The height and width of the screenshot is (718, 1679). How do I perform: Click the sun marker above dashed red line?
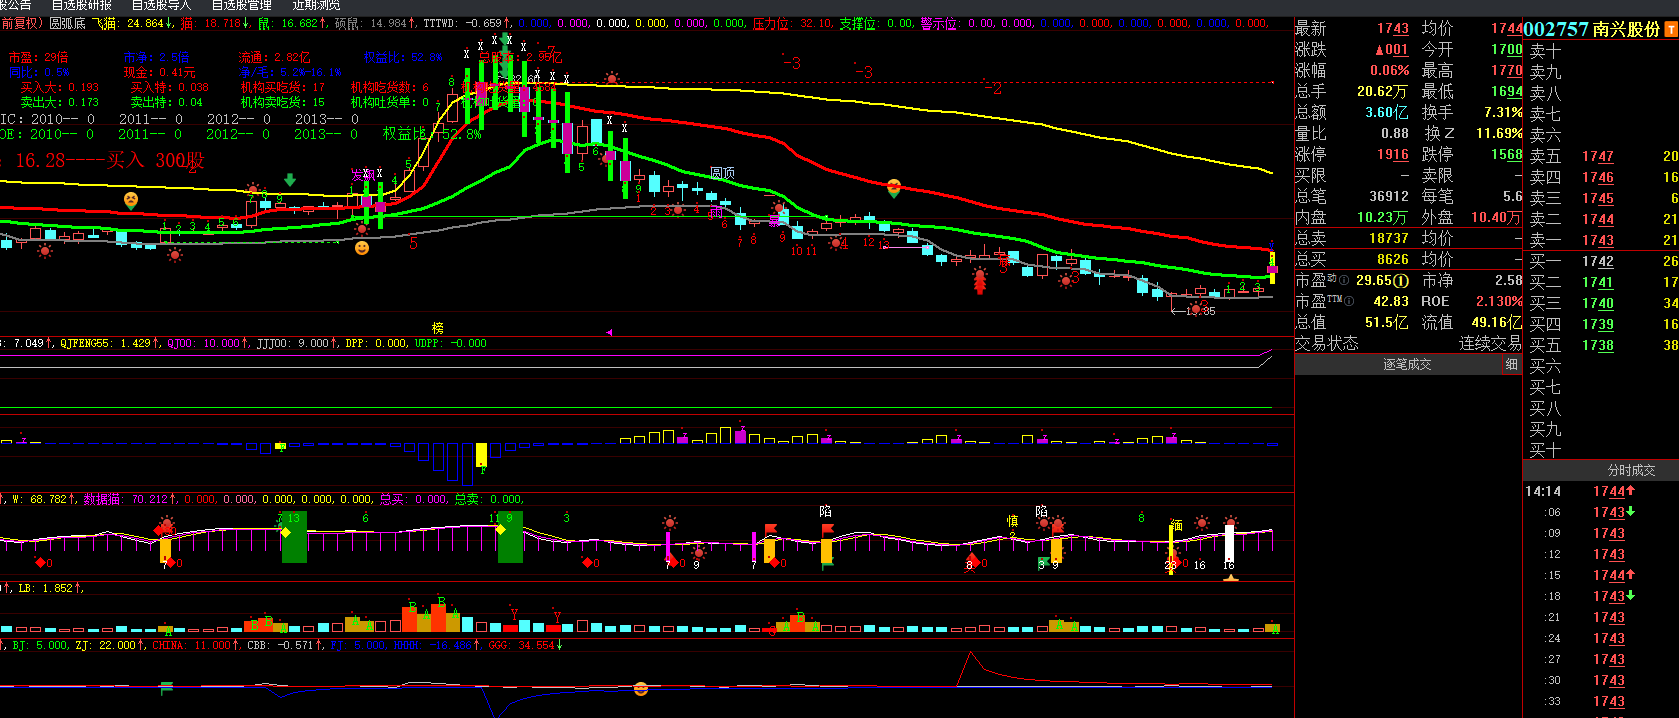[x=612, y=78]
